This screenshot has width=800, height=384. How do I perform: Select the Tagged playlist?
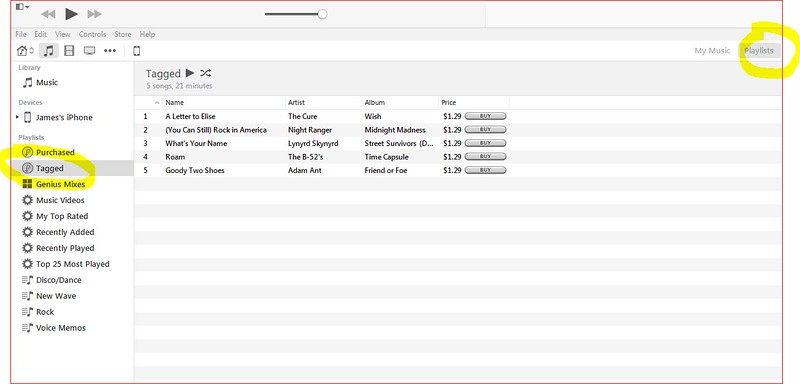[x=49, y=168]
